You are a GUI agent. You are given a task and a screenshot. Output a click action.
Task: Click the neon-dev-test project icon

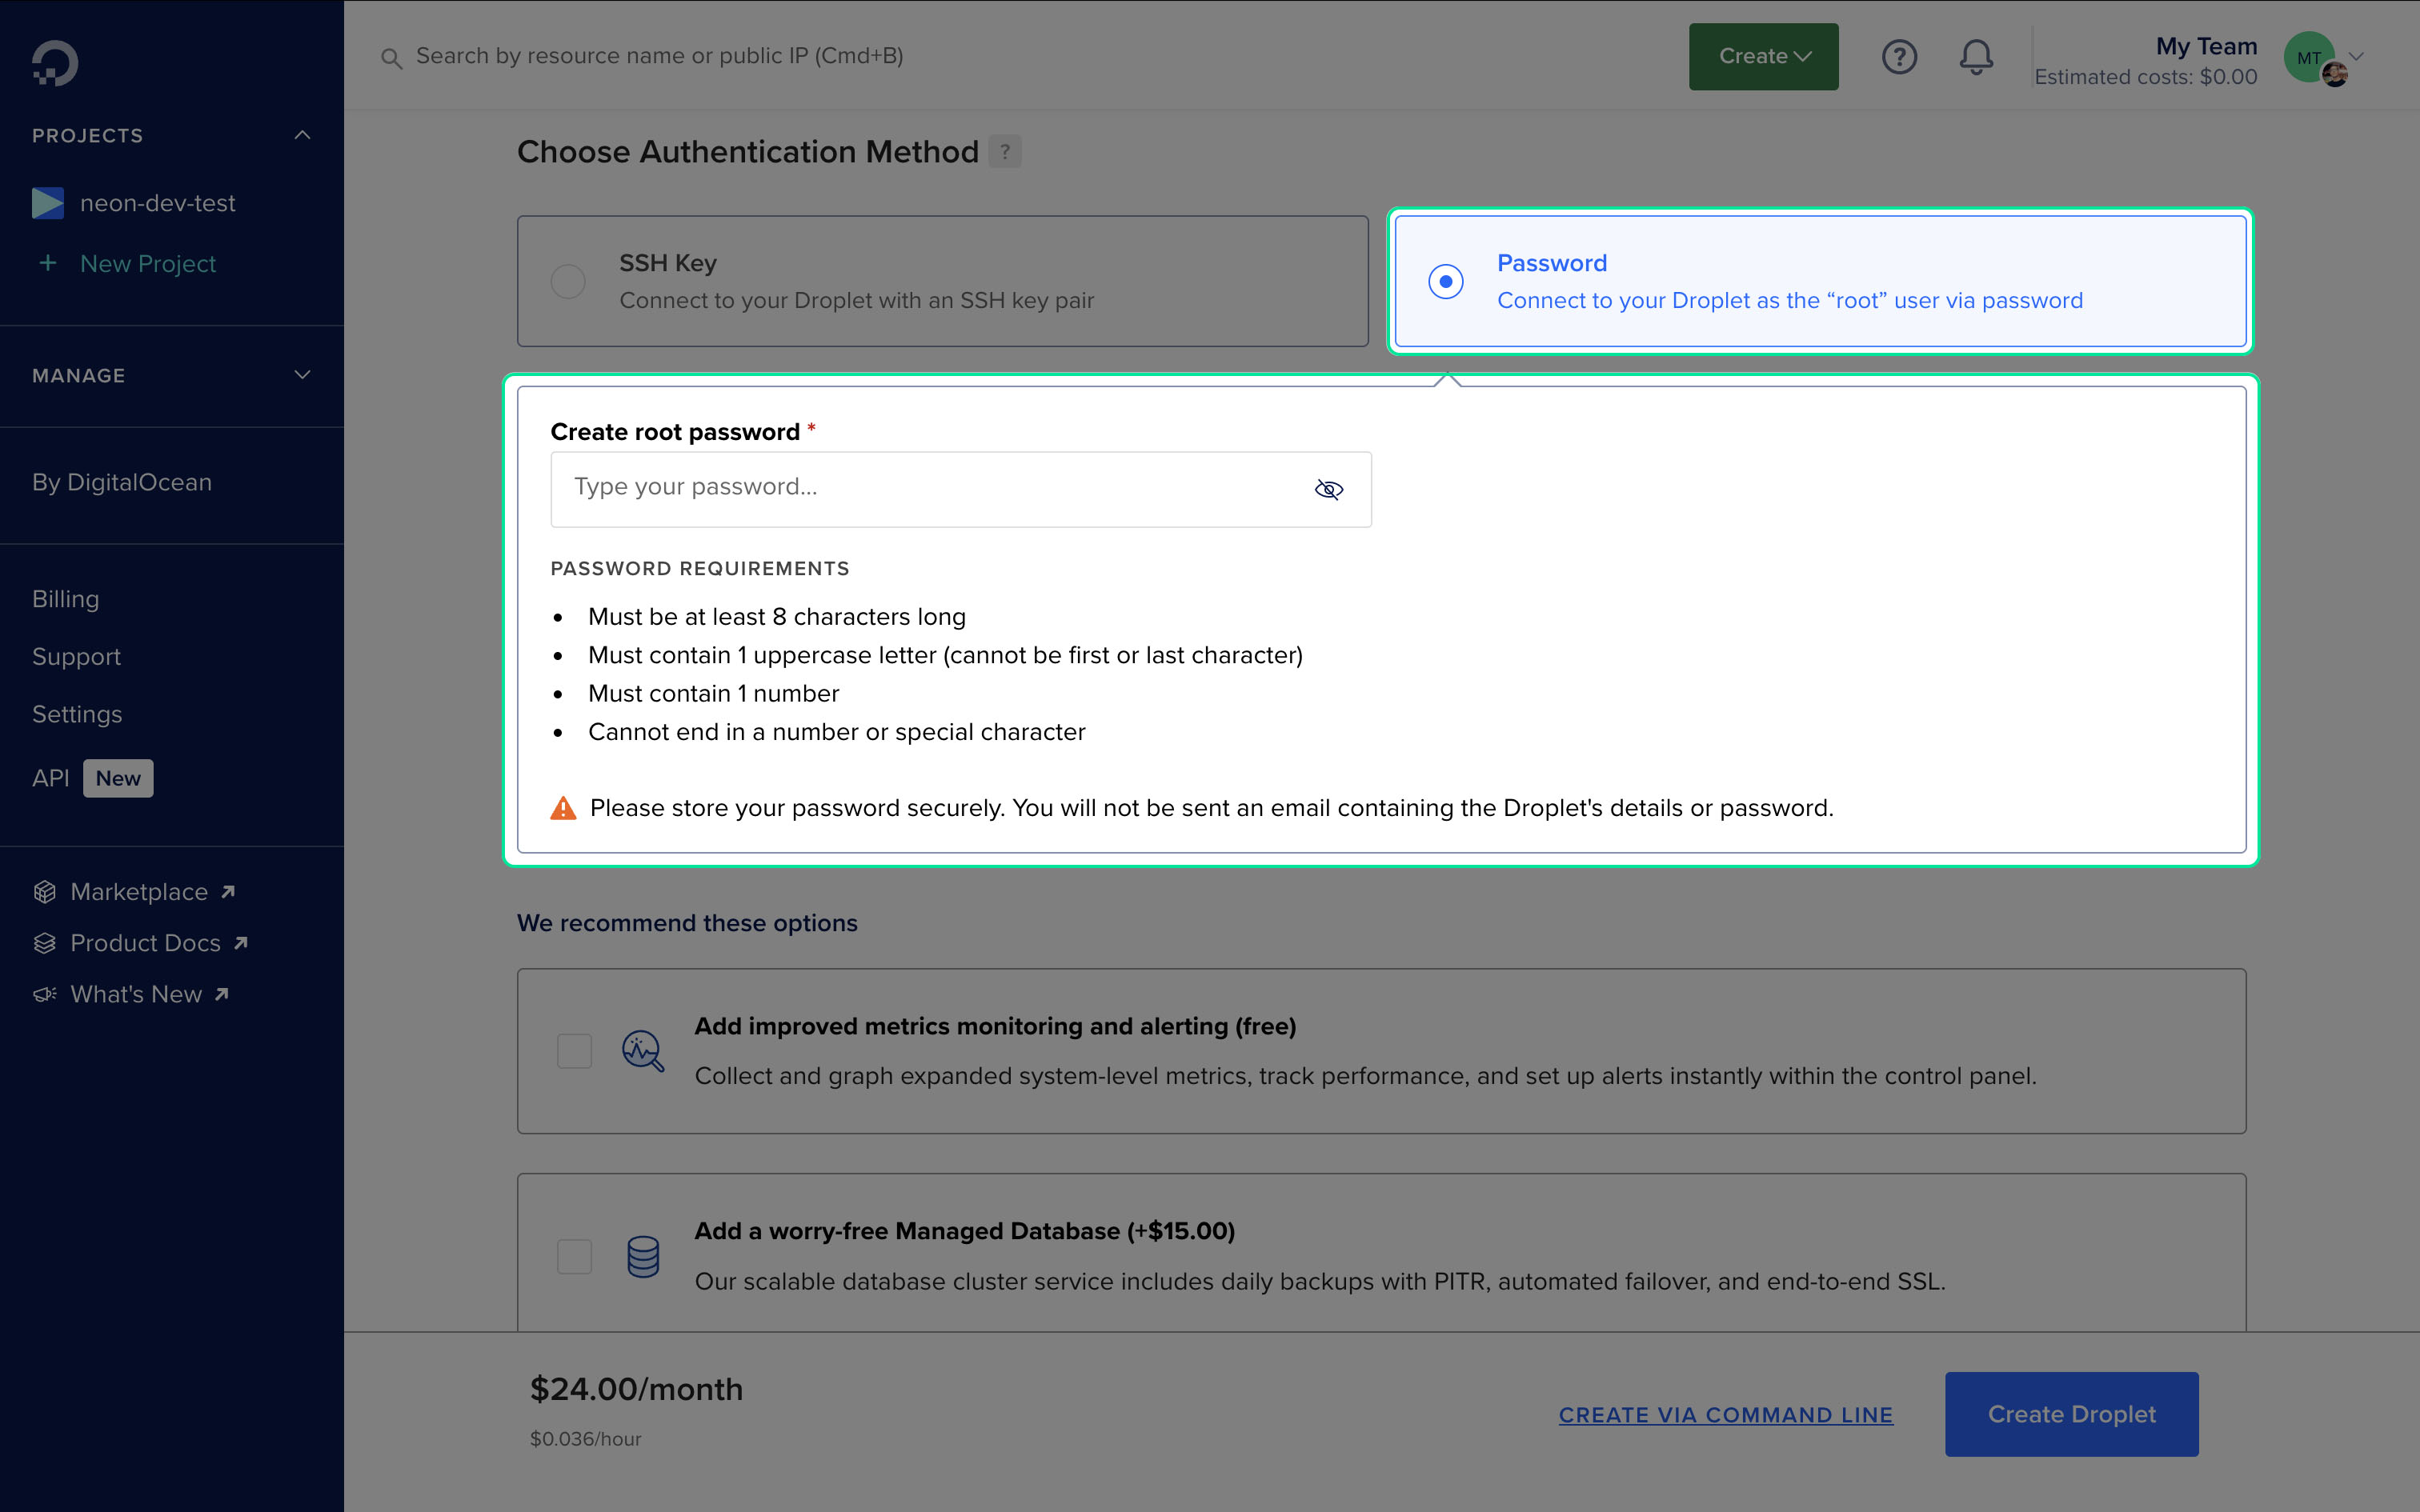click(x=49, y=203)
